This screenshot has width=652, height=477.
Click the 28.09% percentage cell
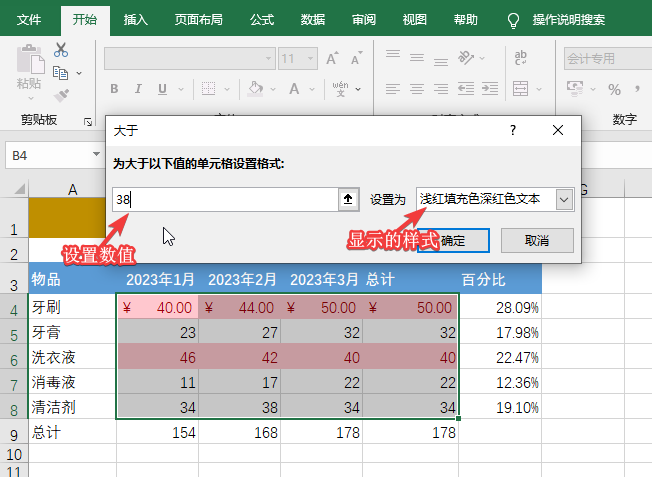pos(500,307)
